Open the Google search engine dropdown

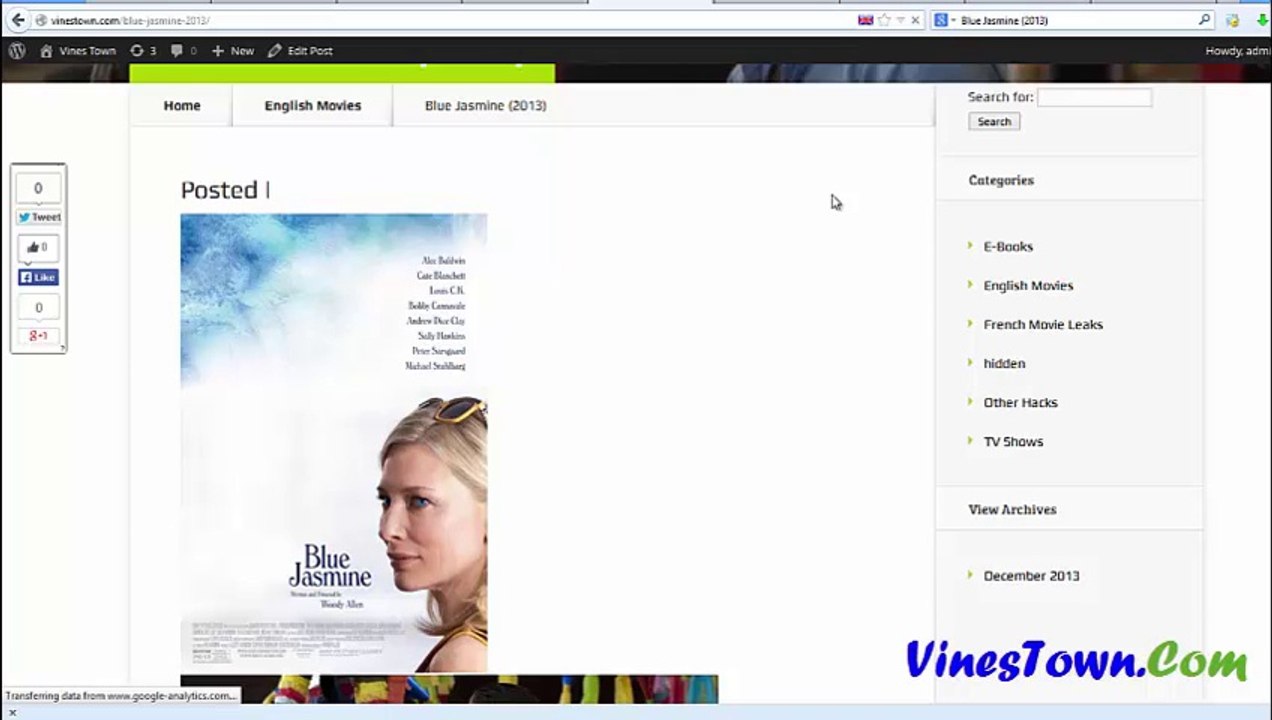[x=945, y=20]
